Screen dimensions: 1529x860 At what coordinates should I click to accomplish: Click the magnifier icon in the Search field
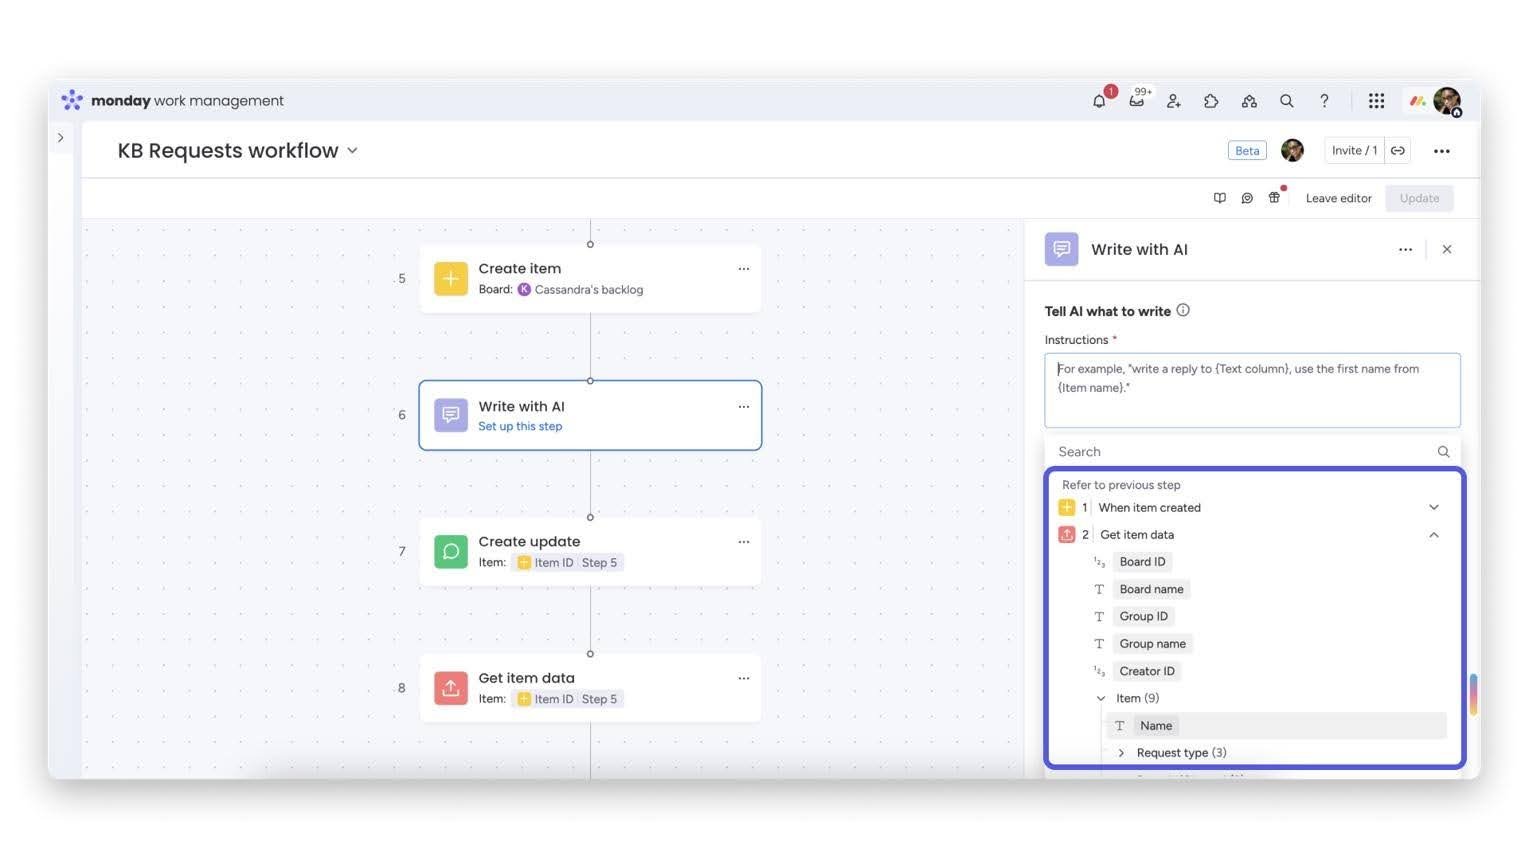tap(1443, 452)
